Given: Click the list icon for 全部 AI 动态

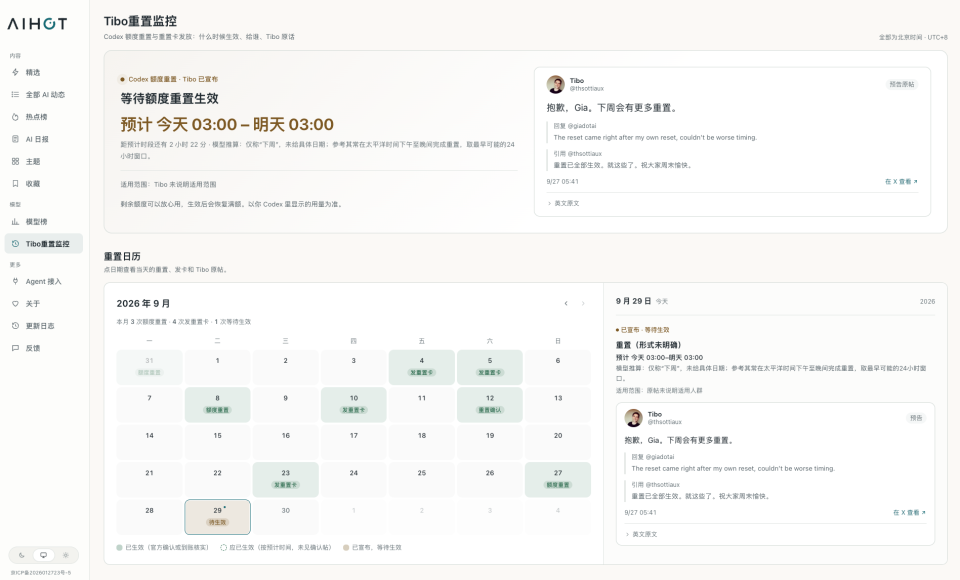Looking at the screenshot, I should [15, 94].
